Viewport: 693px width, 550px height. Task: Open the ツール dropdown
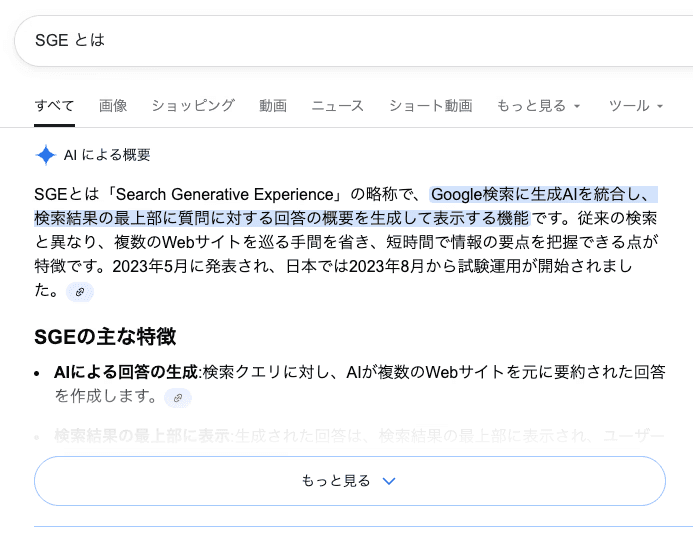(x=636, y=106)
